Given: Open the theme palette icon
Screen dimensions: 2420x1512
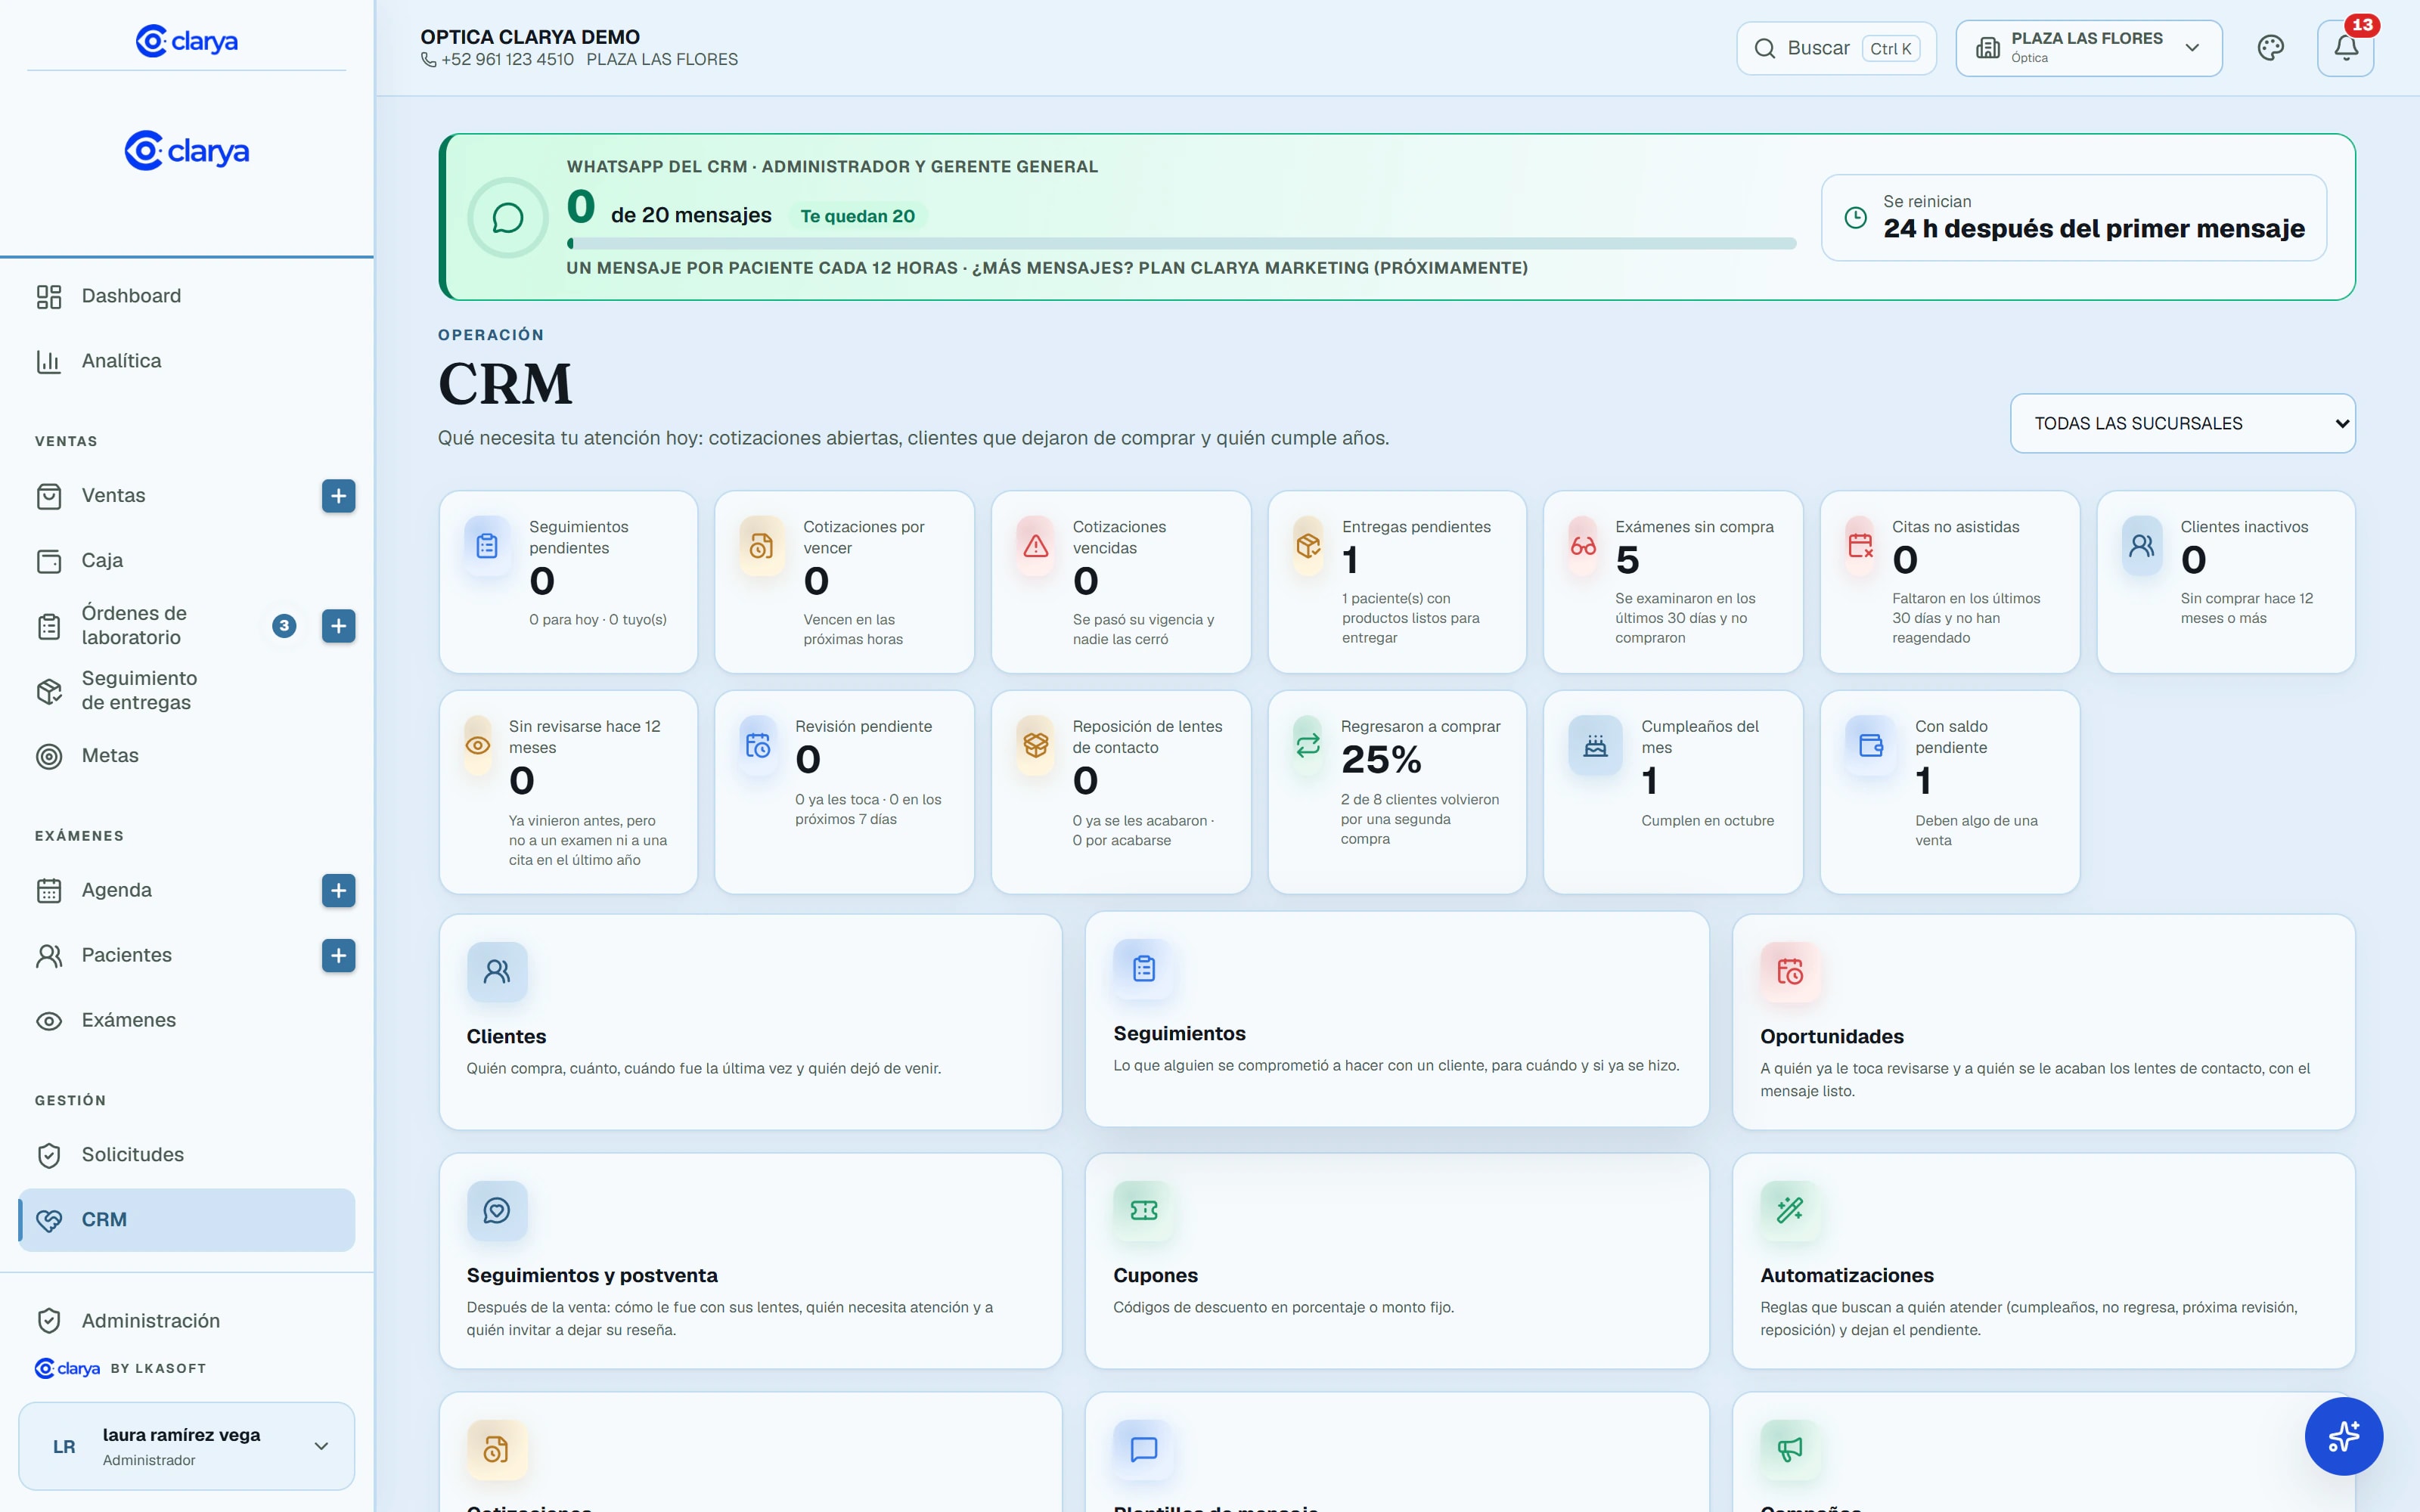Looking at the screenshot, I should coord(2270,48).
